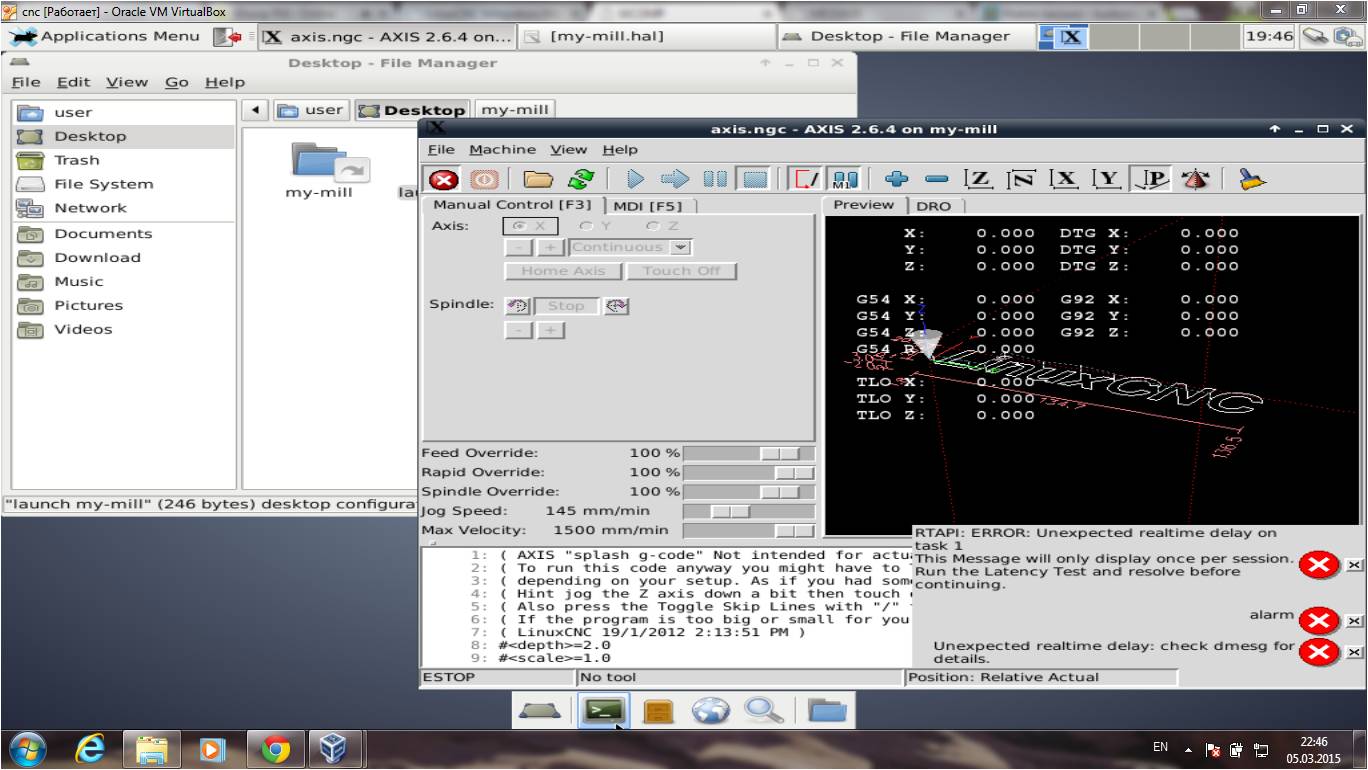Select the Preview tab
This screenshot has width=1368, height=770.
(x=864, y=205)
